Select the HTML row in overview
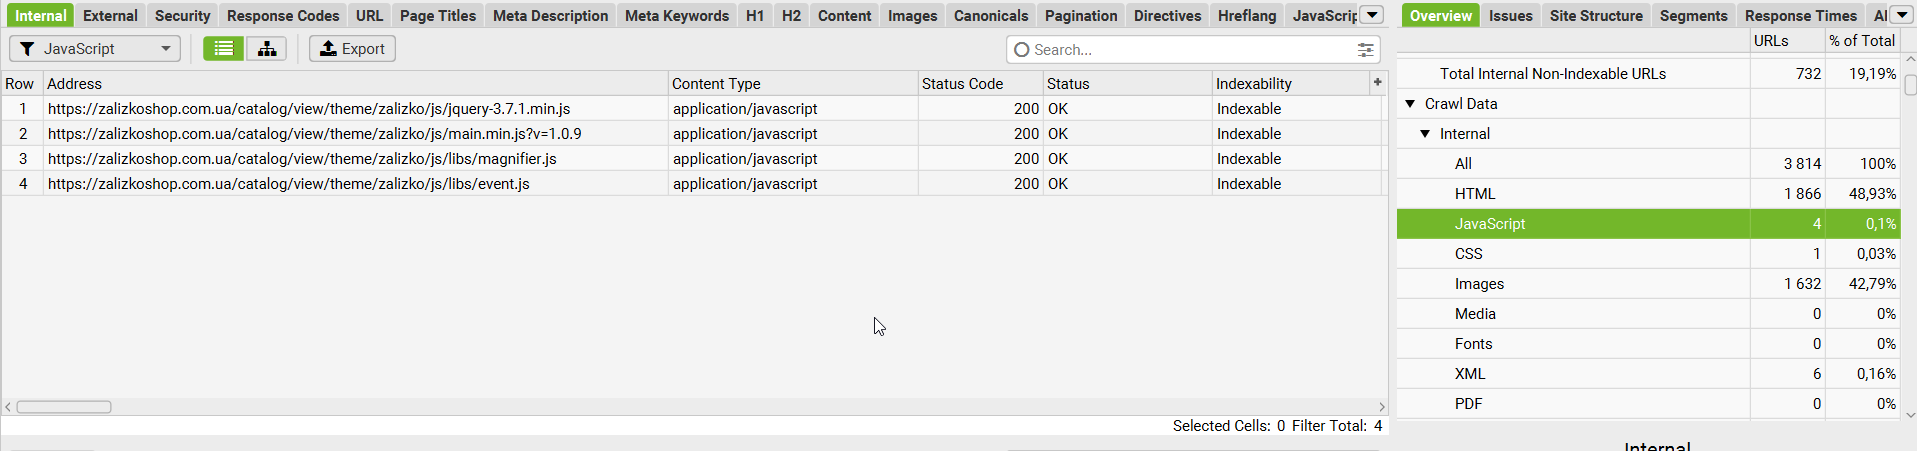The height and width of the screenshot is (451, 1917). 1648,194
